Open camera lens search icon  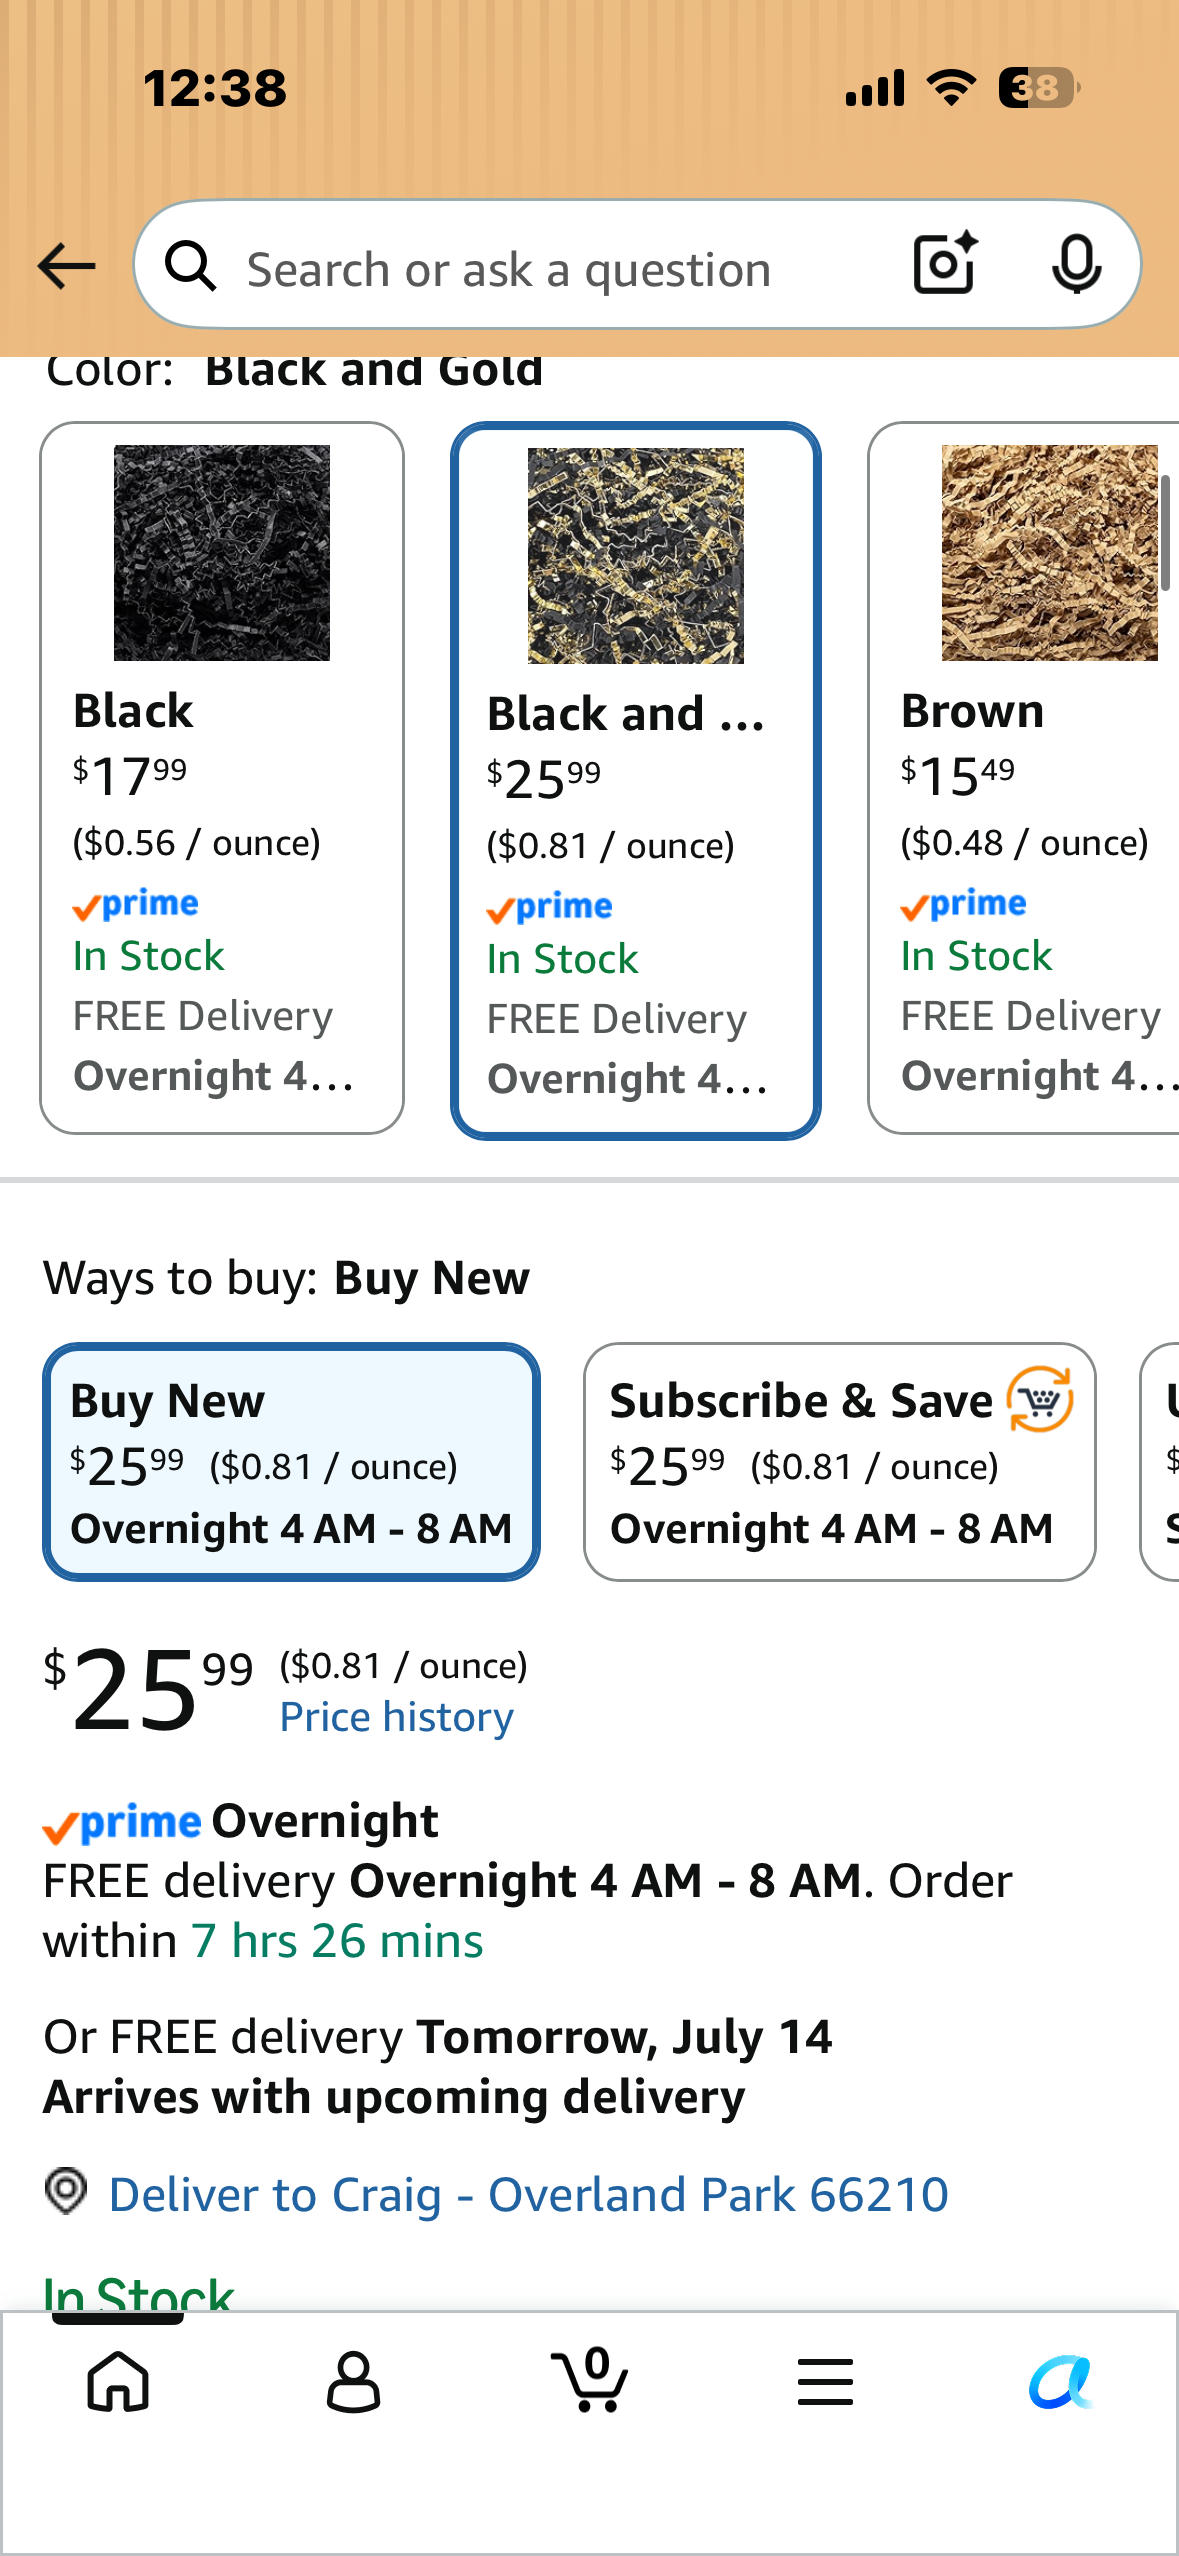(x=945, y=264)
